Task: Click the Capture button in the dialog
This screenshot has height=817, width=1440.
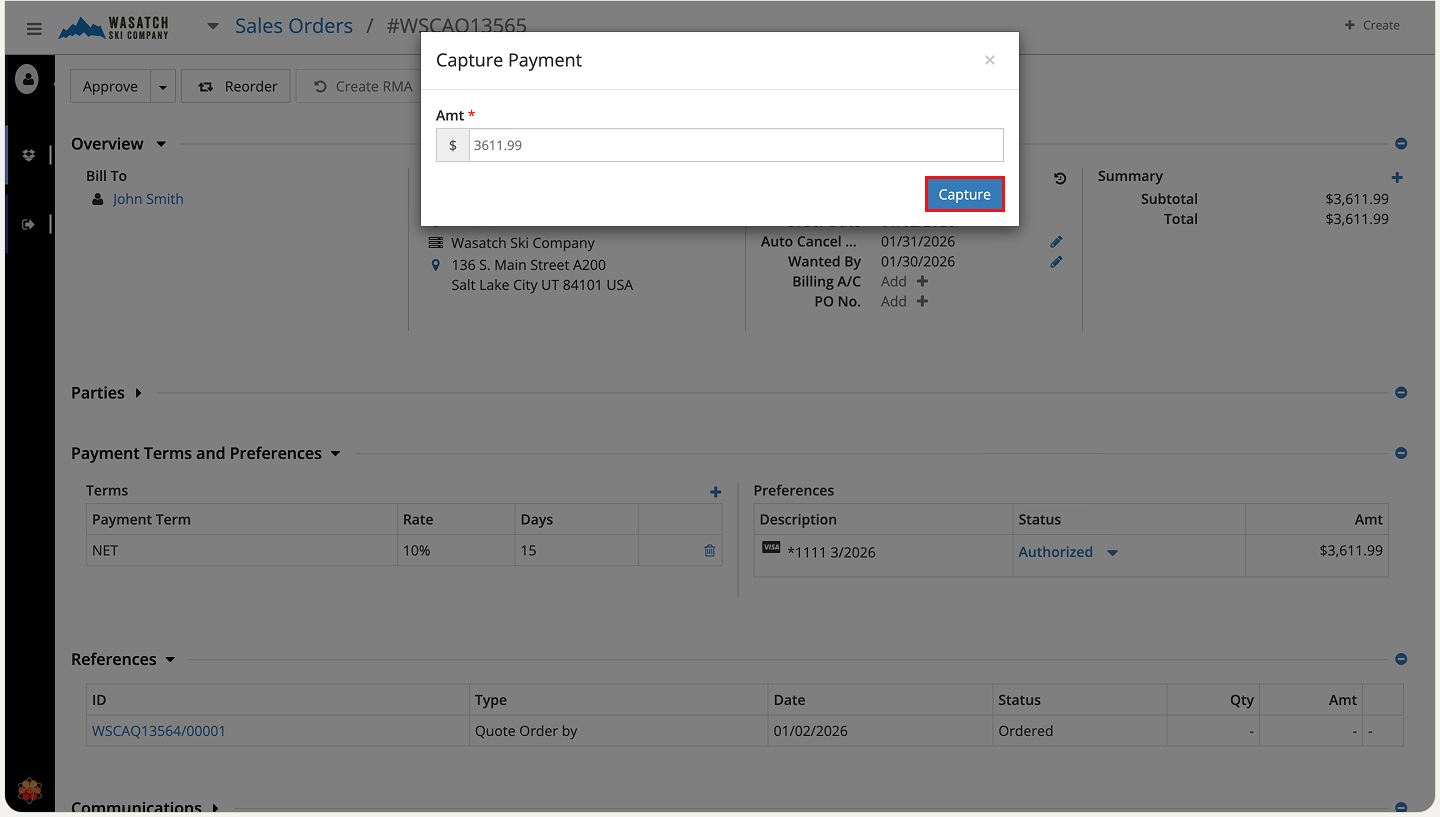Action: pos(964,195)
